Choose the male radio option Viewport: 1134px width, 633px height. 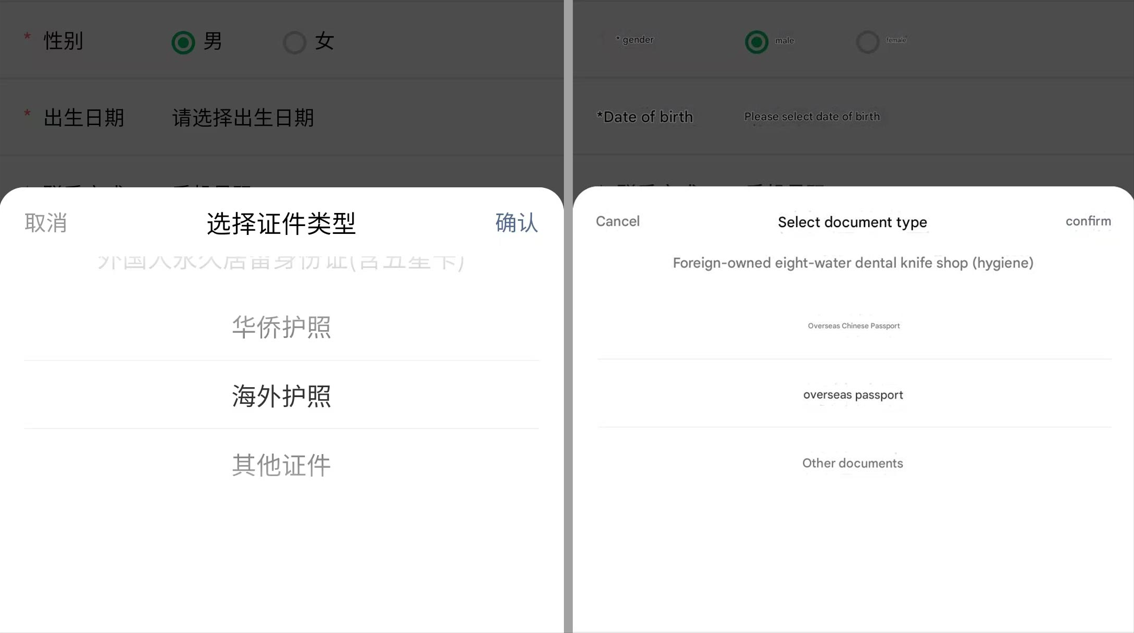point(757,42)
